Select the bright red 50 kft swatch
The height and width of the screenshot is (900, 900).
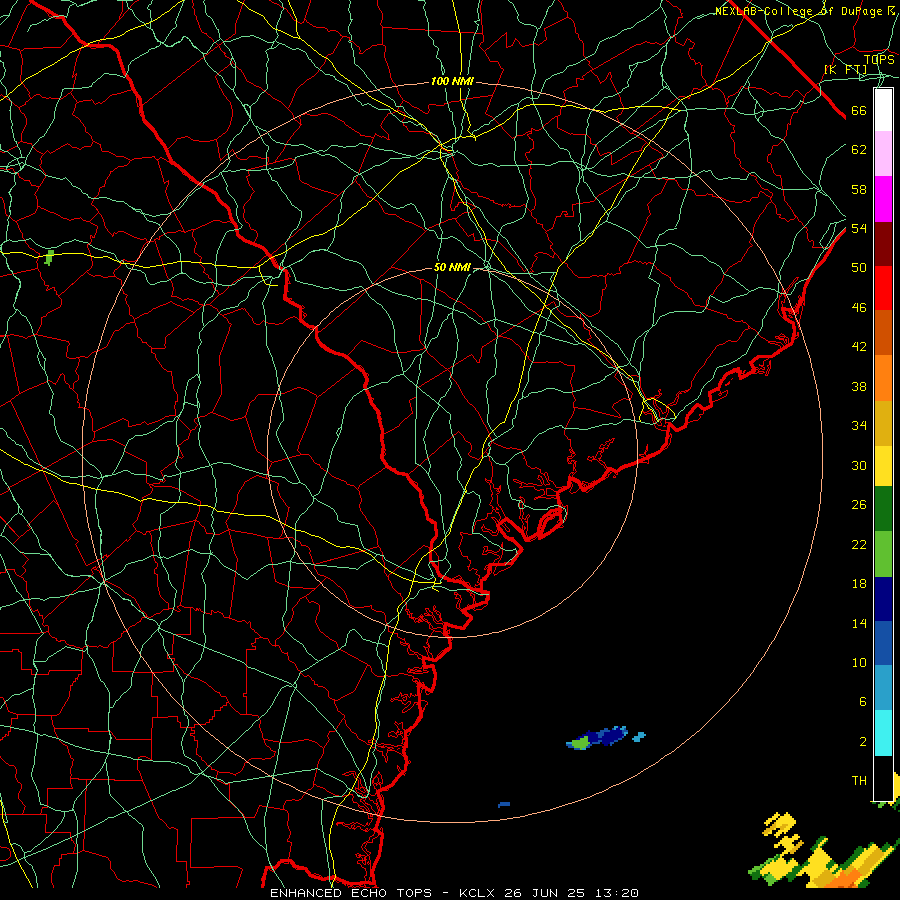883,288
